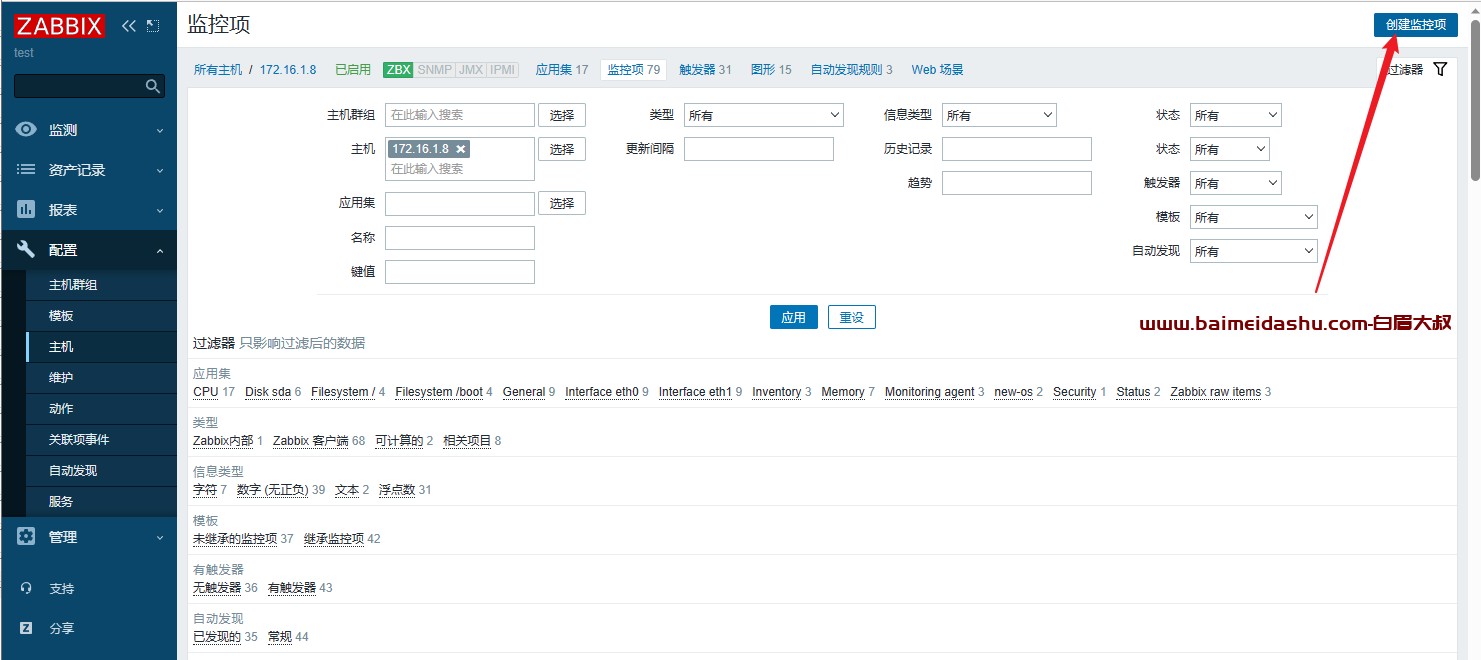
Task: Click 选择 next to 主机群组 field
Action: pyautogui.click(x=562, y=115)
